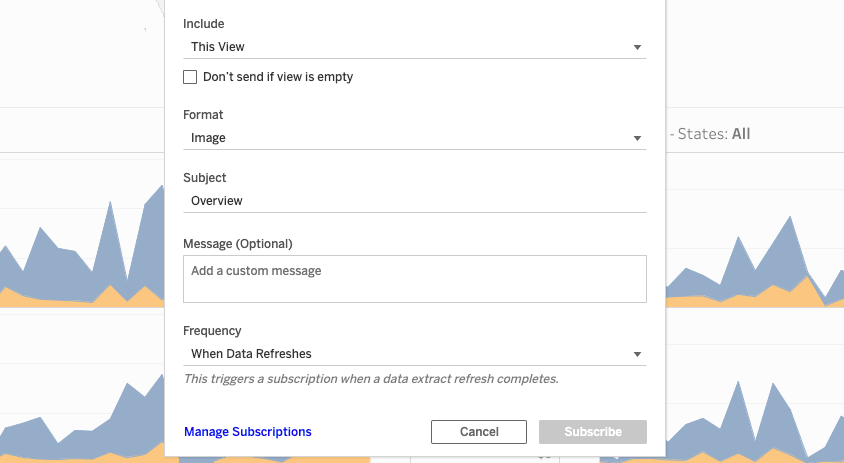
Task: Enable Don't send if view is empty checkbox
Action: tap(190, 77)
